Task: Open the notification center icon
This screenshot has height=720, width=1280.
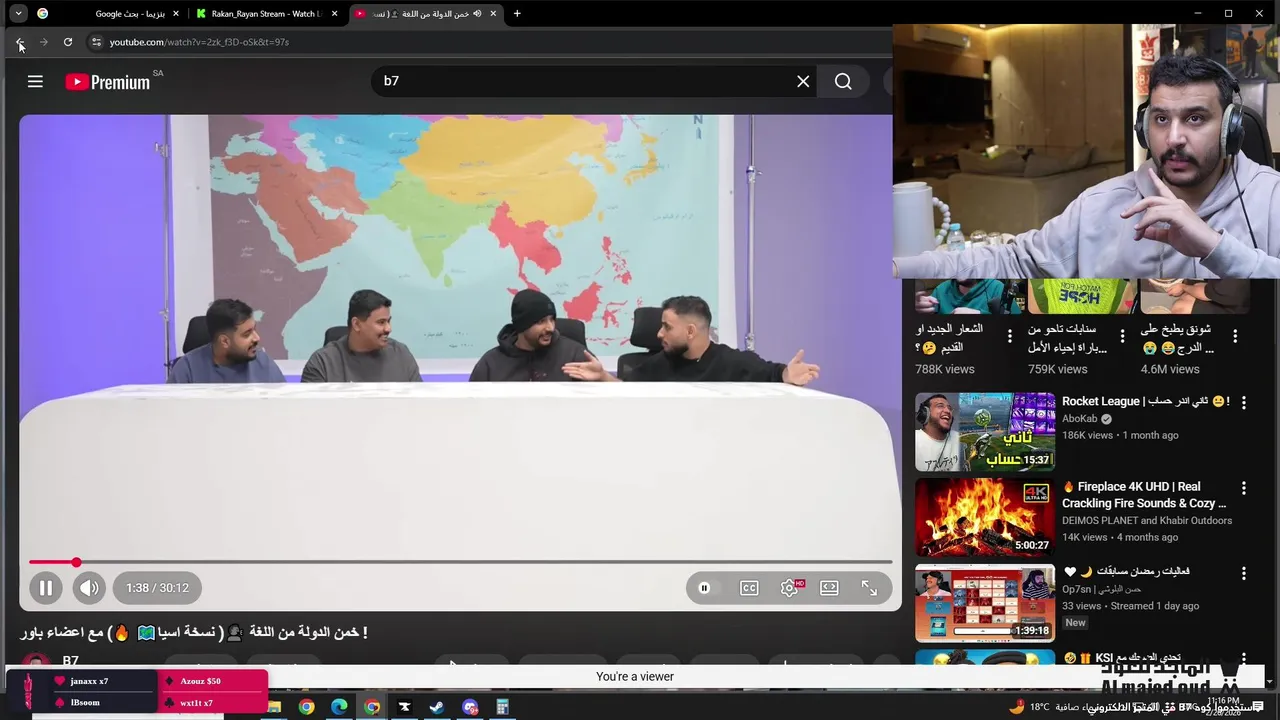Action: coord(1259,707)
